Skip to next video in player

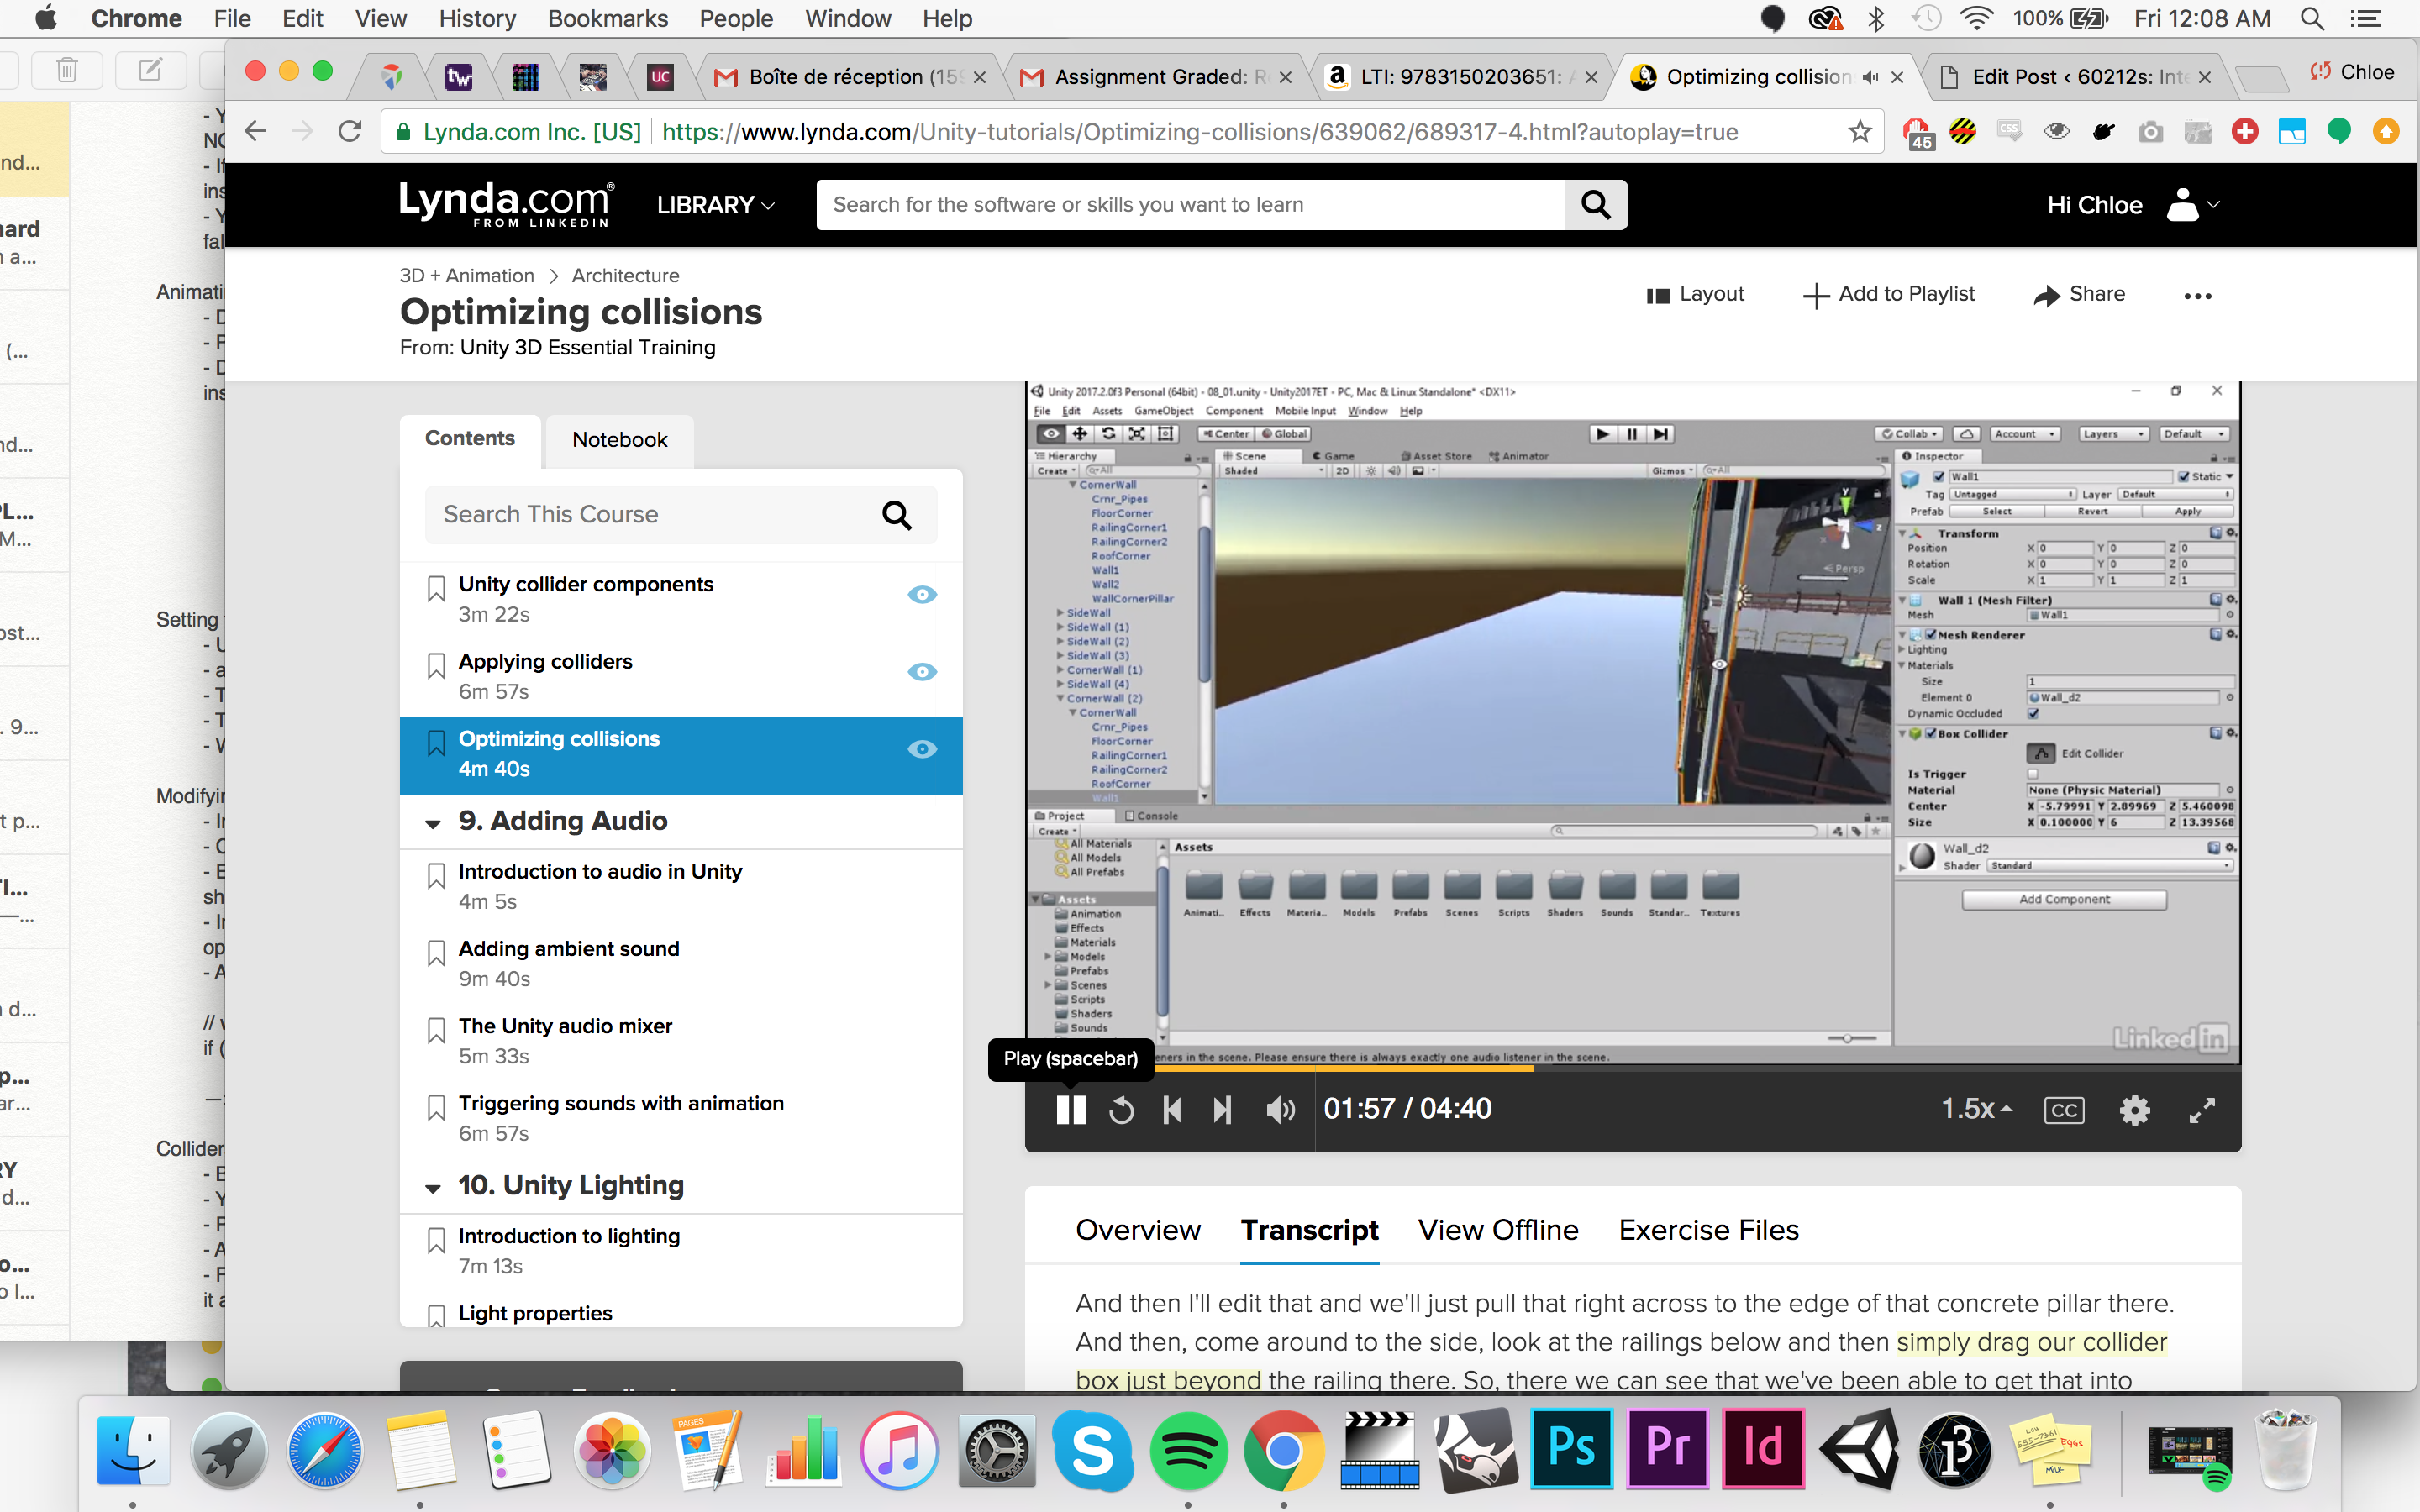pos(1222,1110)
